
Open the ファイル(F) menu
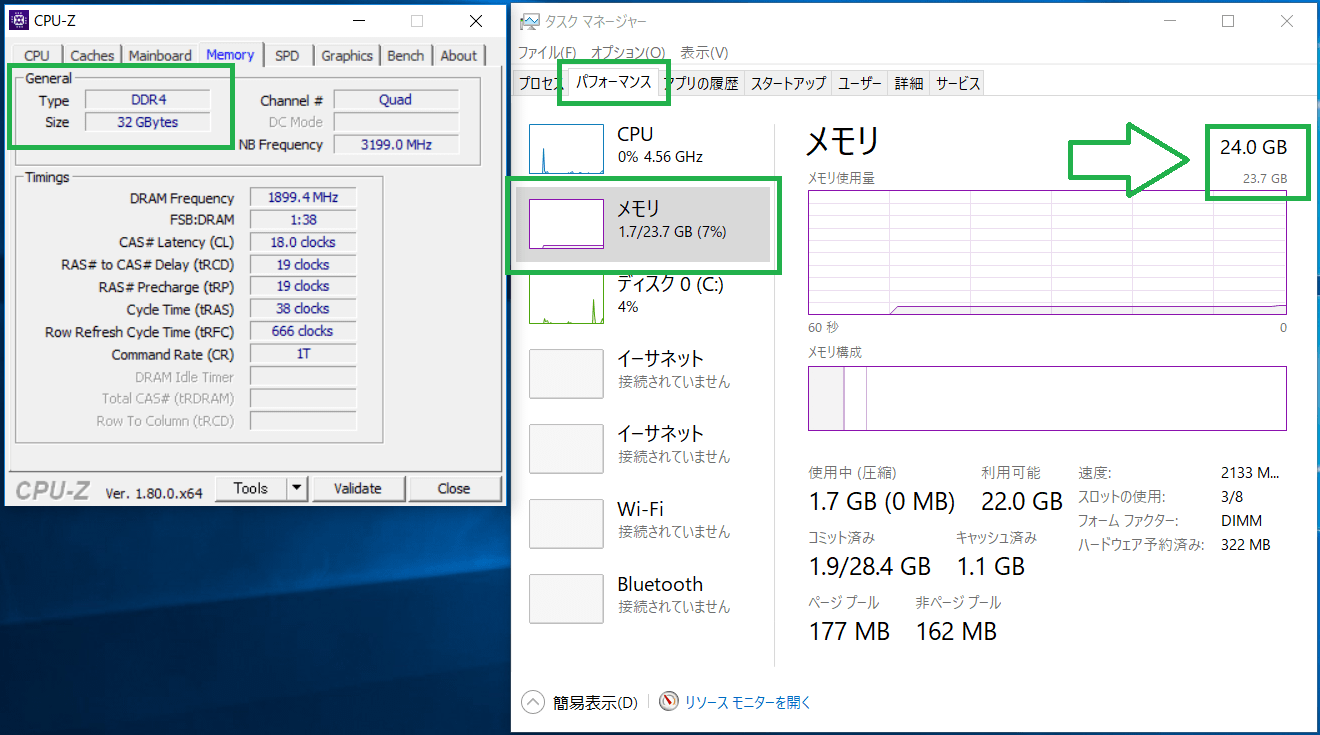547,52
